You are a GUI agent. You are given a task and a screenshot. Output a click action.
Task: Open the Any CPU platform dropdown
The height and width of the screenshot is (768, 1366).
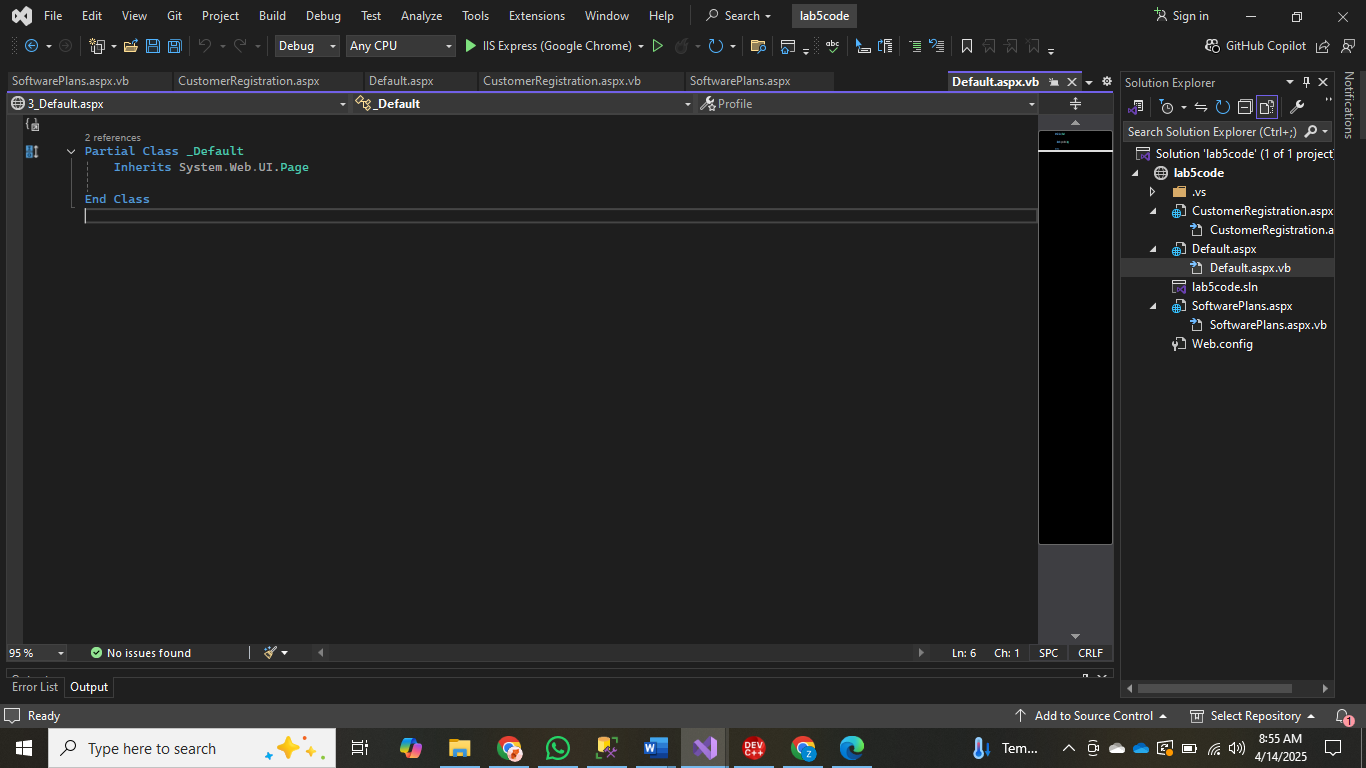[x=449, y=46]
